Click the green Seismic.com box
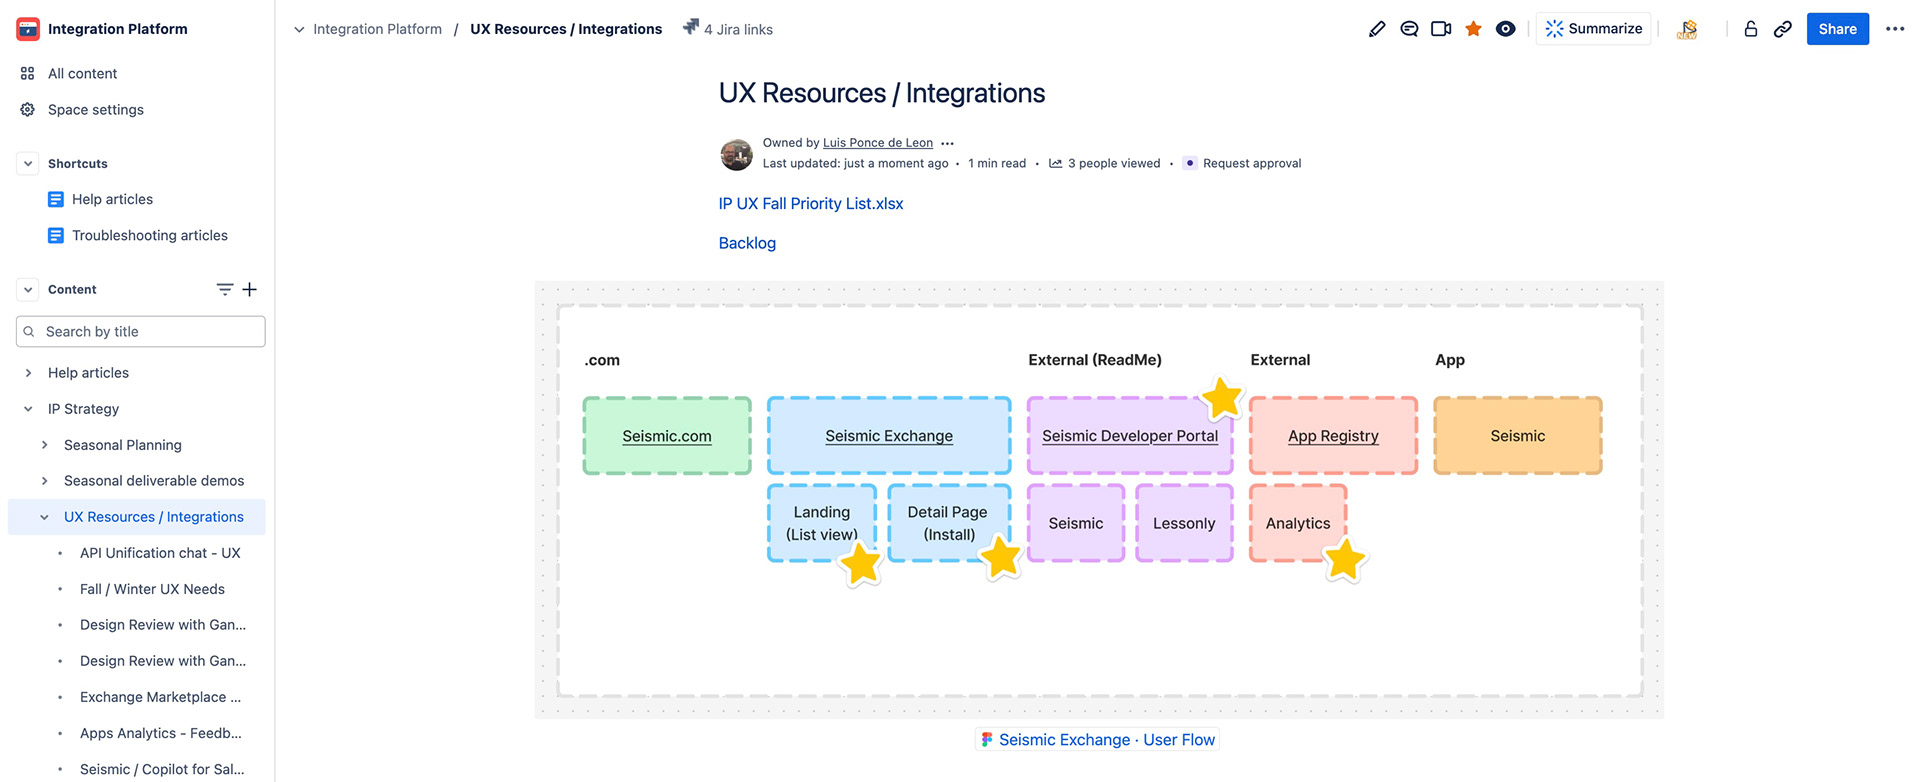The image size is (1920, 782). 667,436
